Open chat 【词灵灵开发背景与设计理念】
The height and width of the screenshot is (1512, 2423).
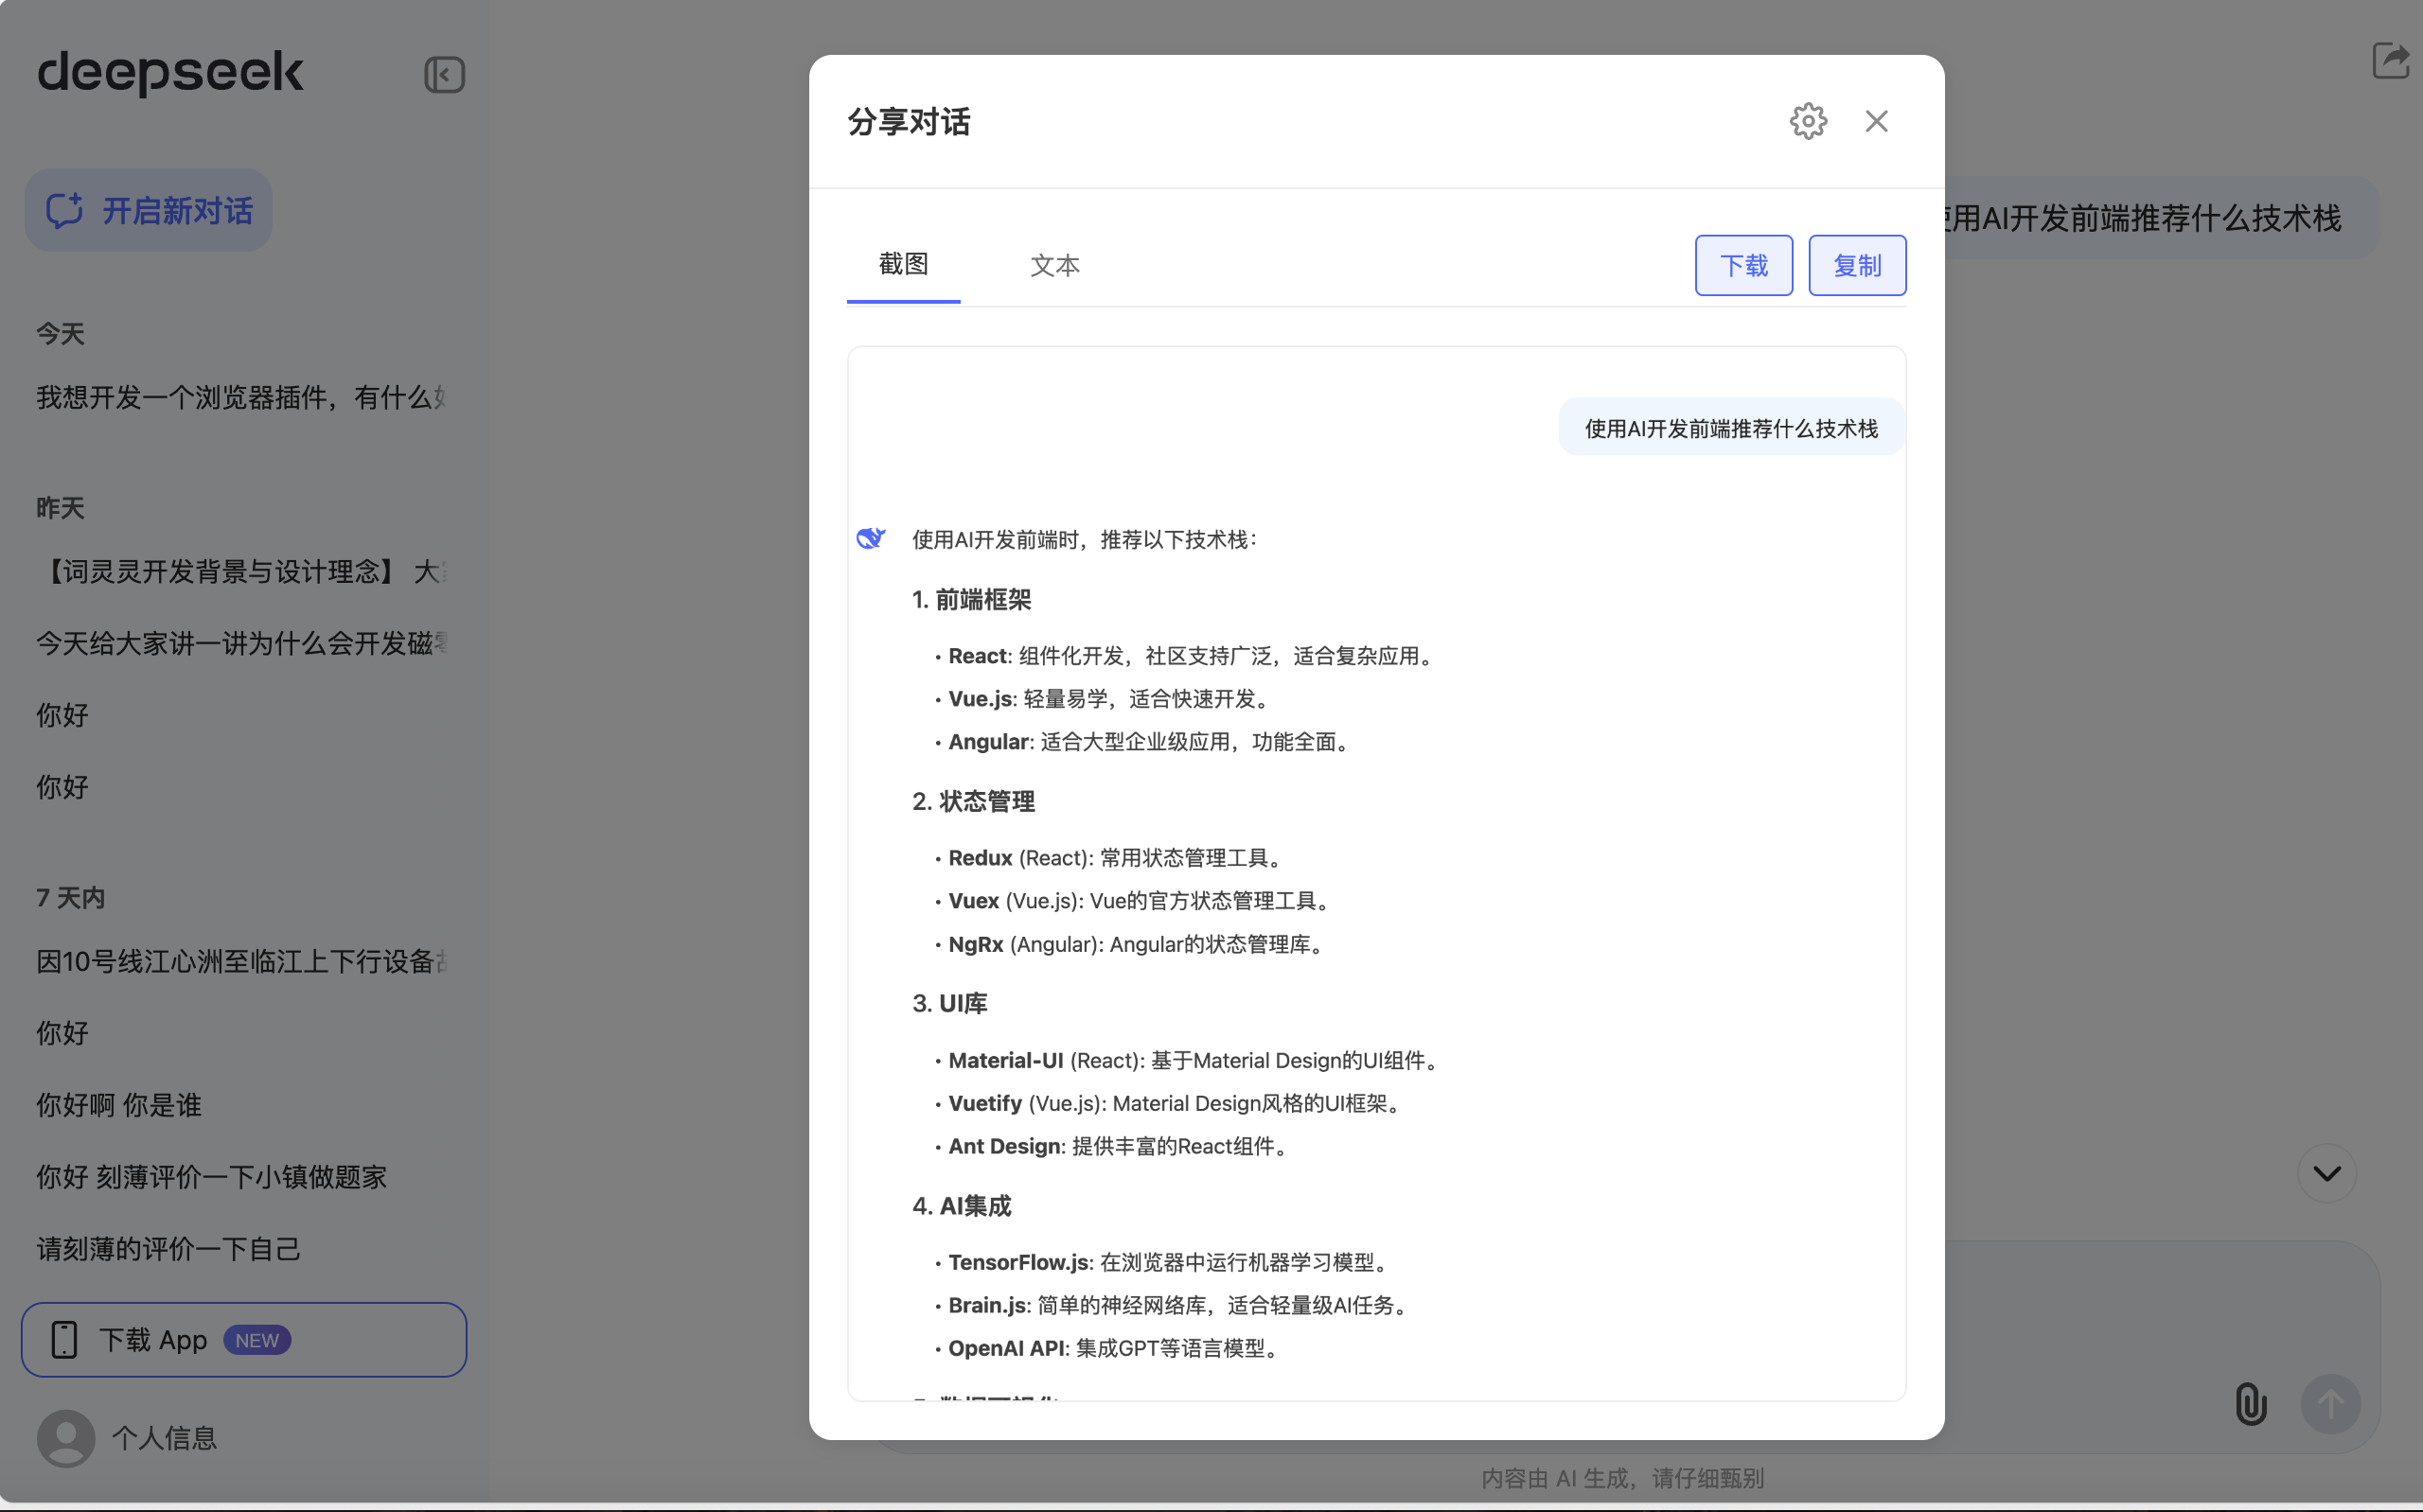pos(241,571)
